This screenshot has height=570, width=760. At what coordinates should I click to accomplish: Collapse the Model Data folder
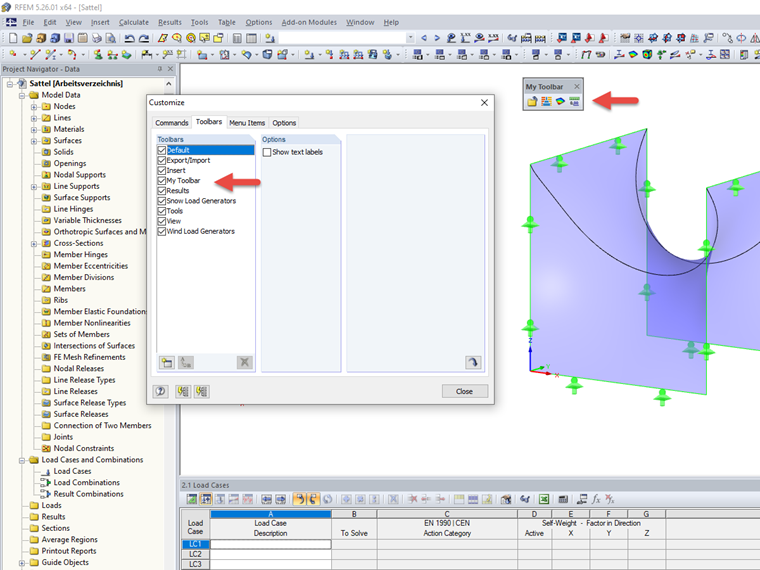[x=22, y=95]
